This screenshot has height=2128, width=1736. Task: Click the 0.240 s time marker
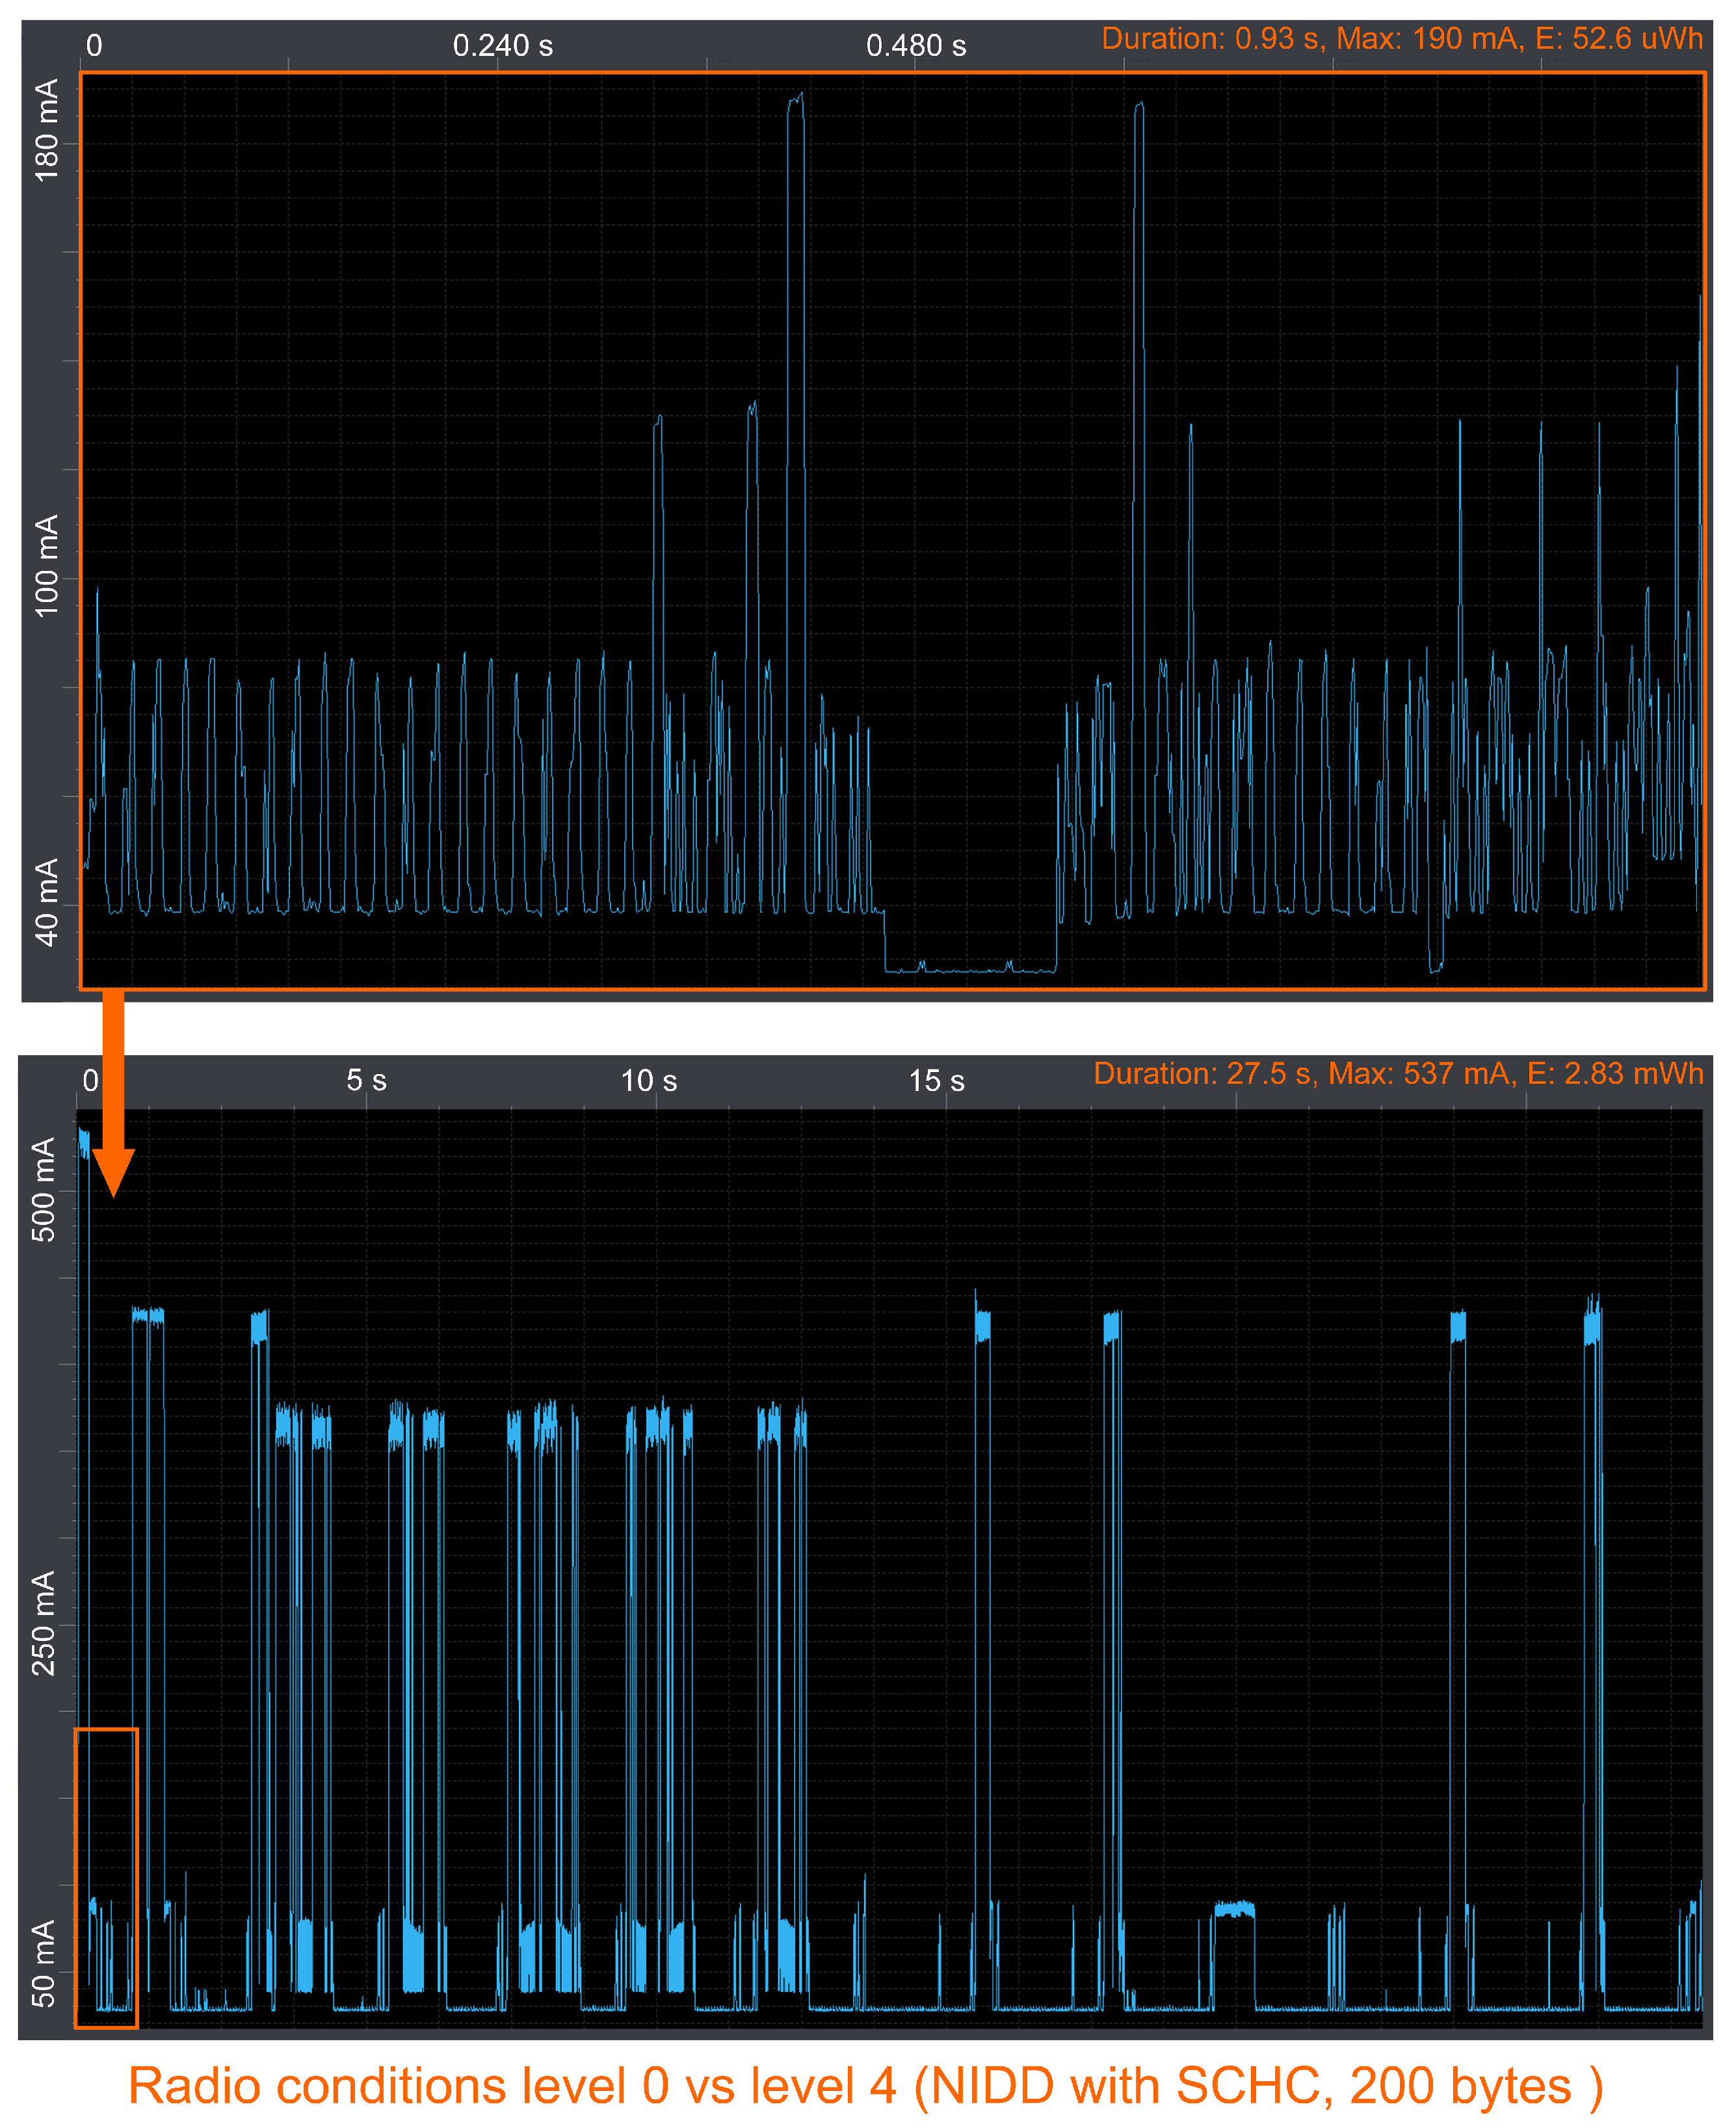coord(502,46)
